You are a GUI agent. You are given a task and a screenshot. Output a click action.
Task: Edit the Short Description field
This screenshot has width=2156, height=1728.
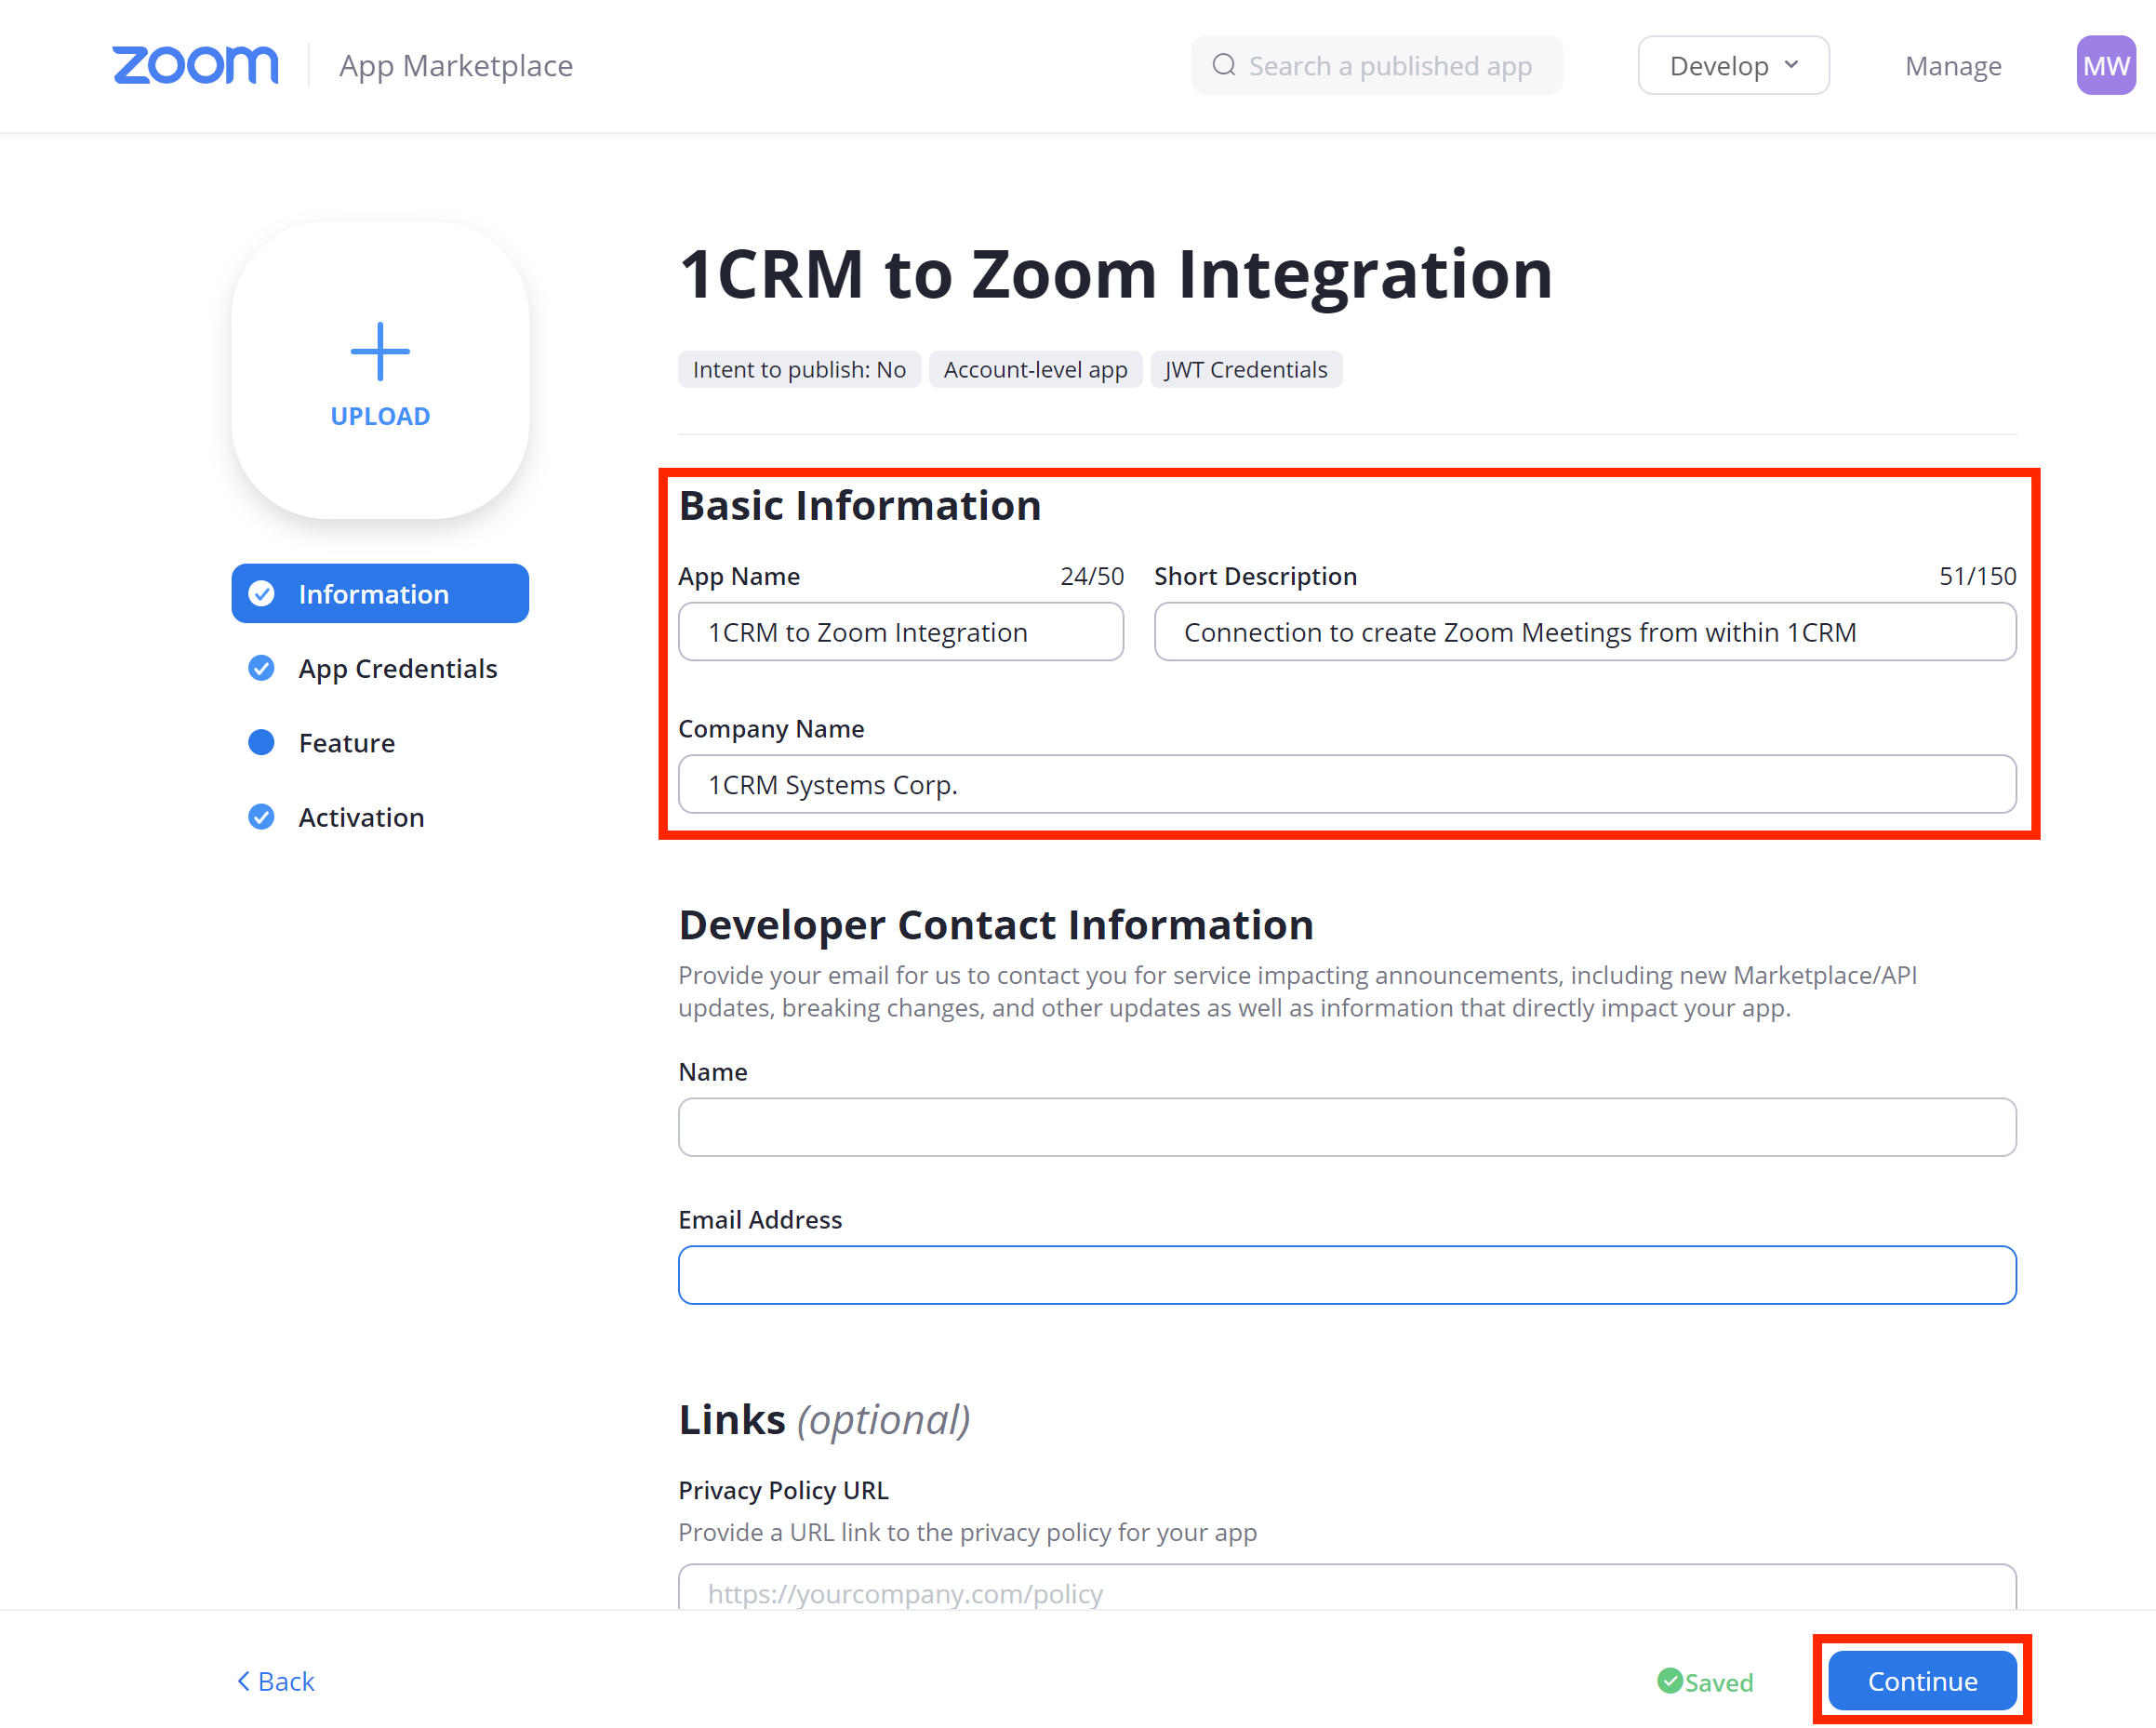click(1585, 632)
